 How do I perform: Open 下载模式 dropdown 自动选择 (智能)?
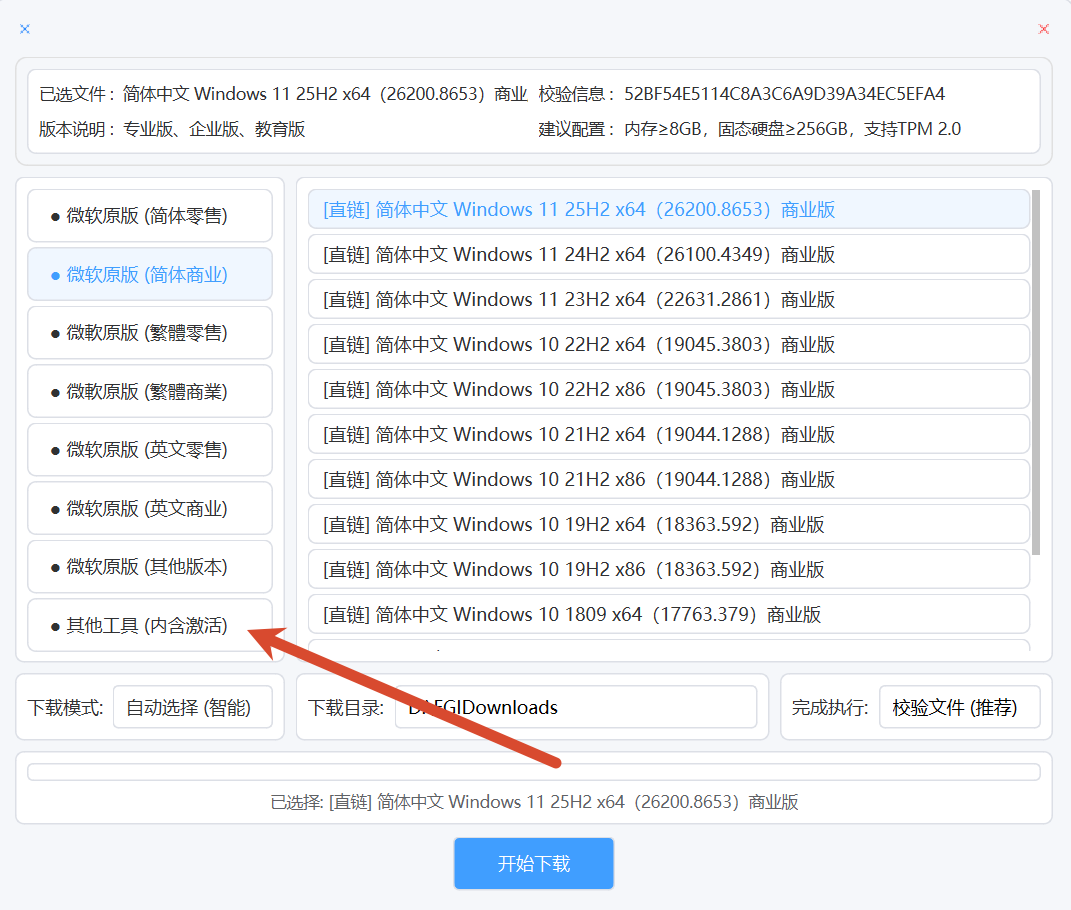click(193, 707)
